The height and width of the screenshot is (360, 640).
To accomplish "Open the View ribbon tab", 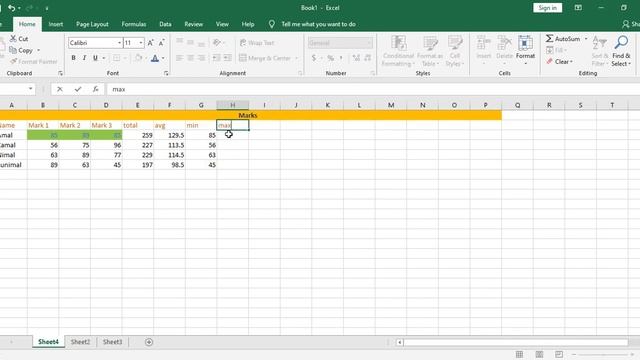I will (222, 24).
